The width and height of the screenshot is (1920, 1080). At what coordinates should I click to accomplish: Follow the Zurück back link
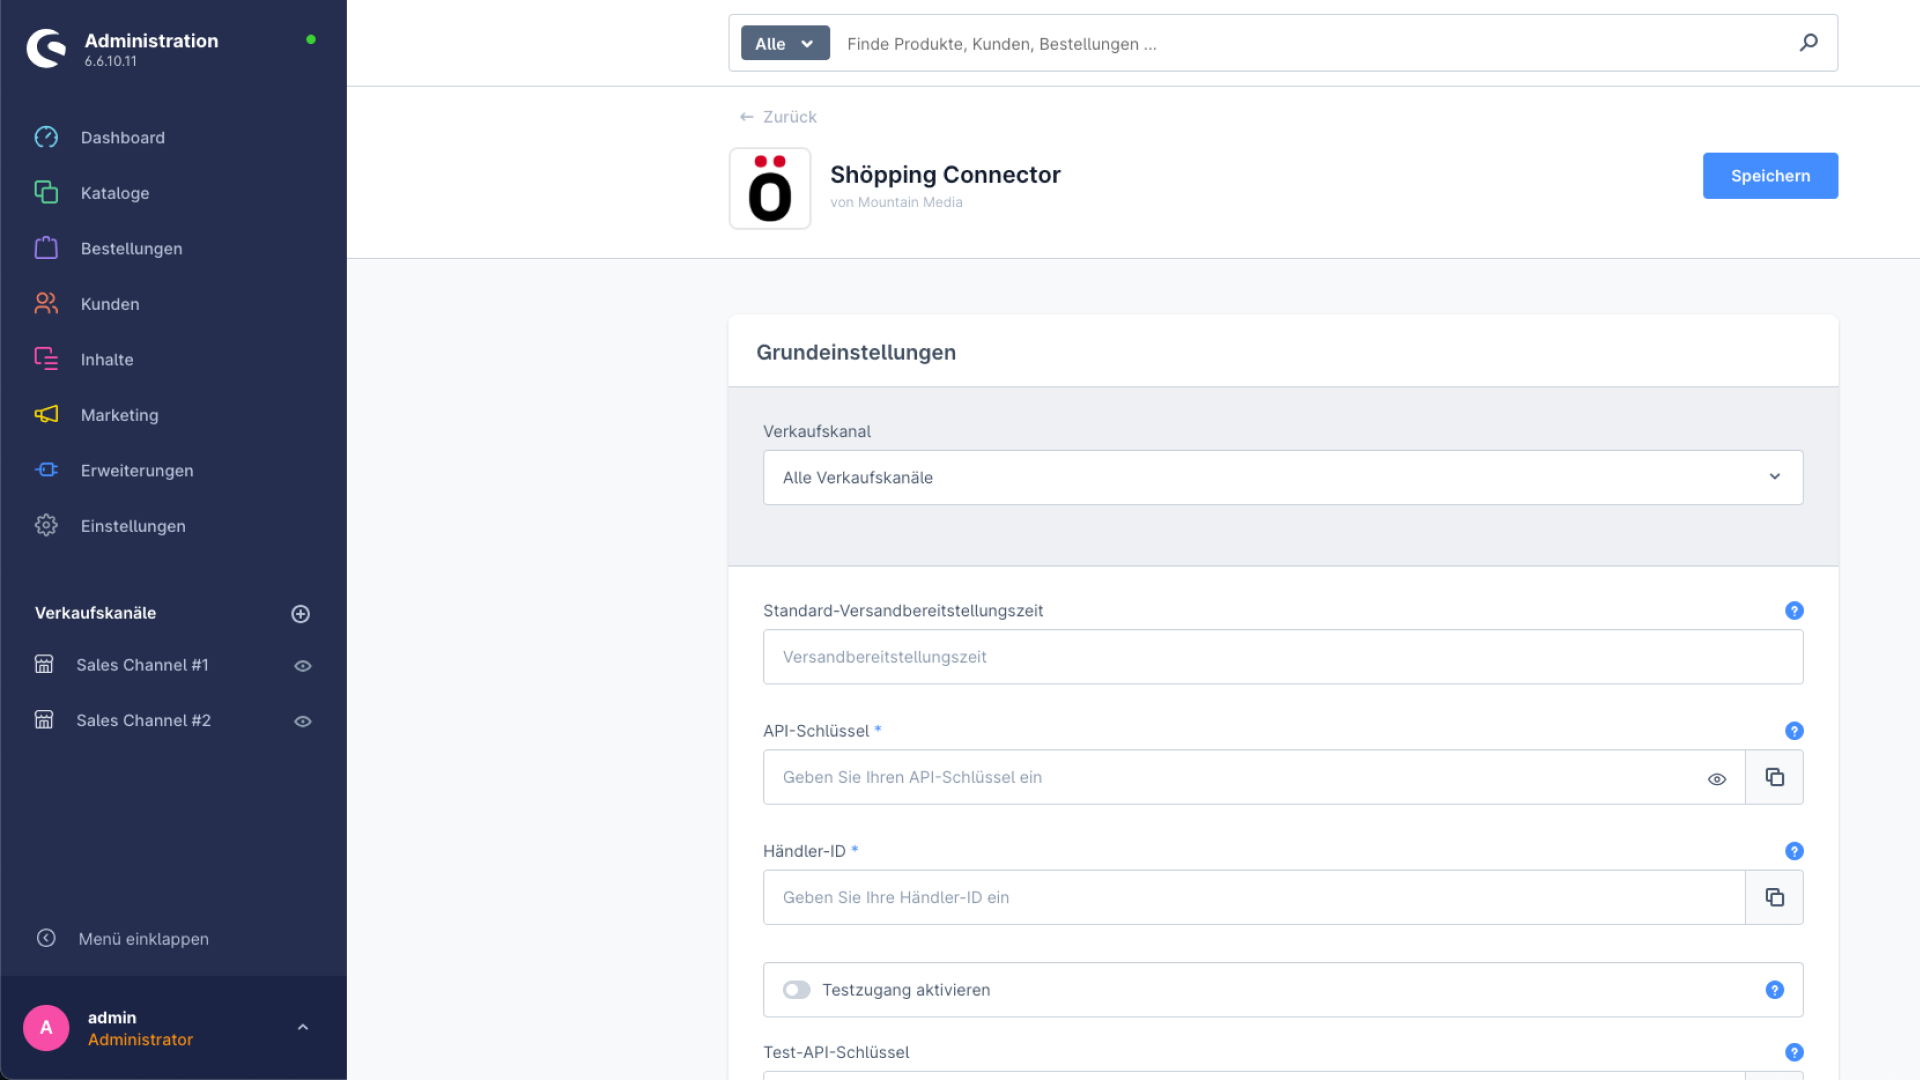pyautogui.click(x=778, y=117)
